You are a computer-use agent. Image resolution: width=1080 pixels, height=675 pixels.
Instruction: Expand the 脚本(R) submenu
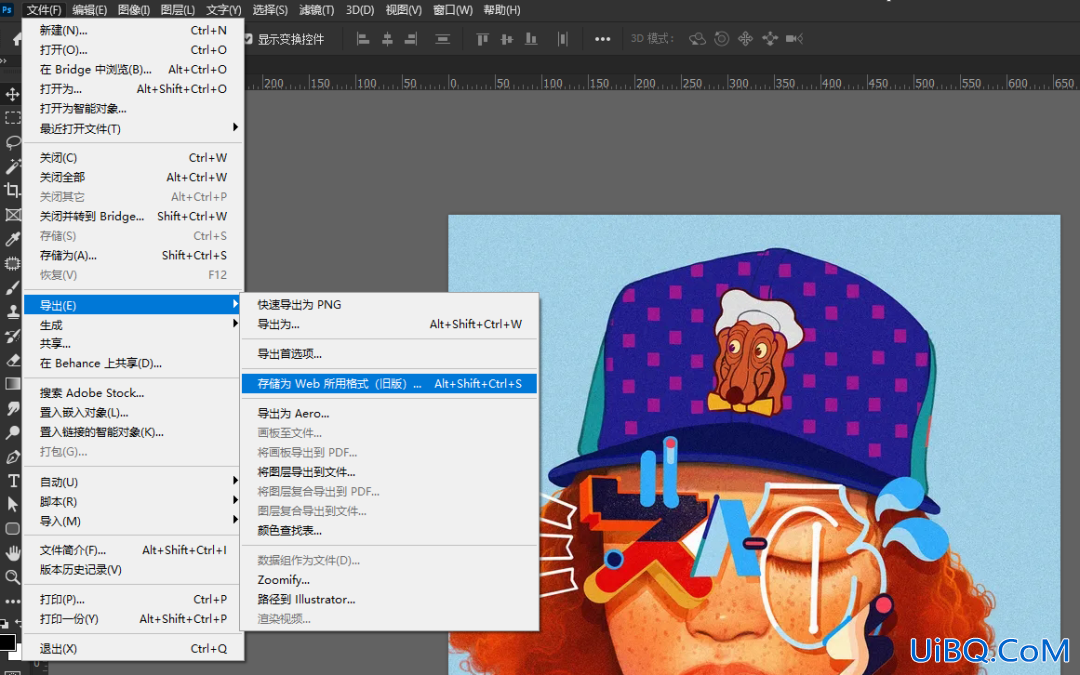coord(134,501)
